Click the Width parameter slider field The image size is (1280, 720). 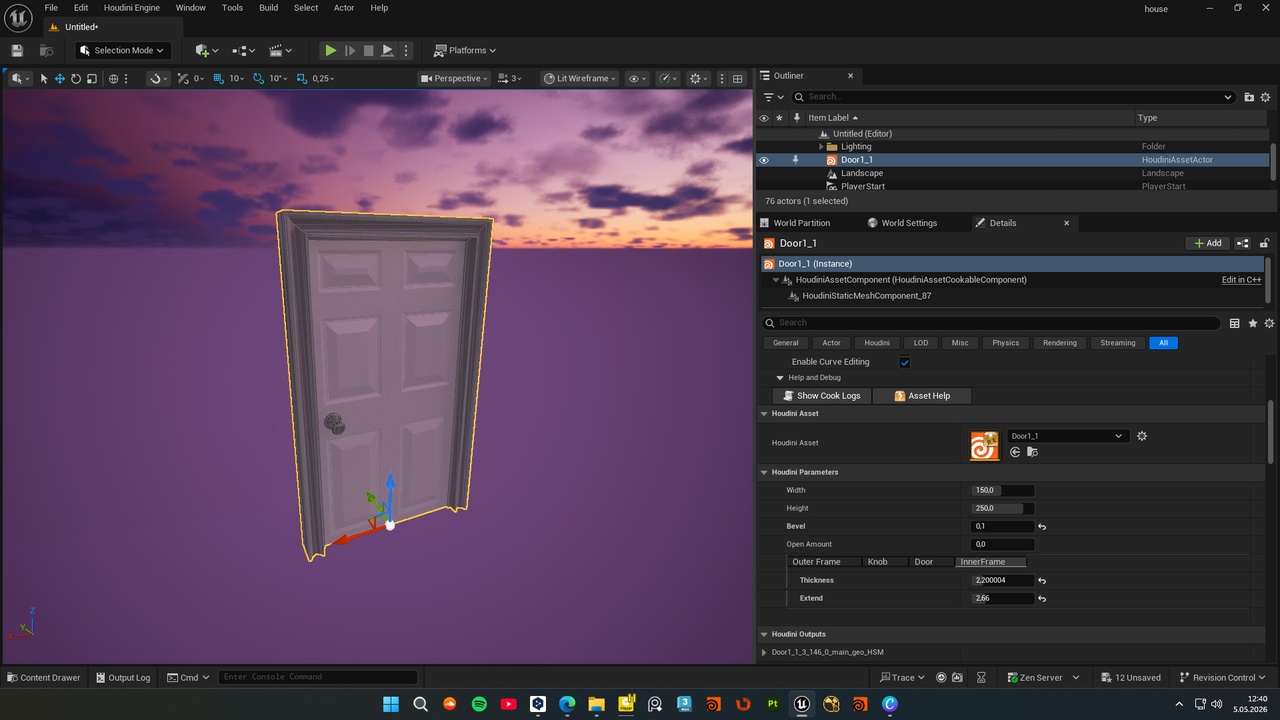point(1003,490)
